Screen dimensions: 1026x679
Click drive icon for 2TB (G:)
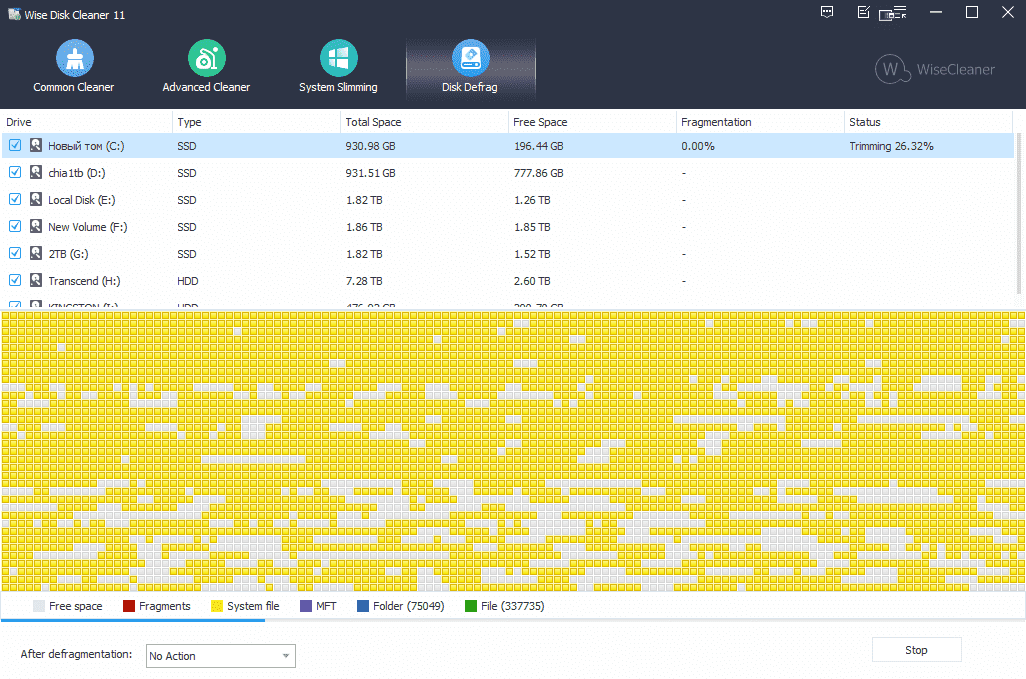coord(36,253)
